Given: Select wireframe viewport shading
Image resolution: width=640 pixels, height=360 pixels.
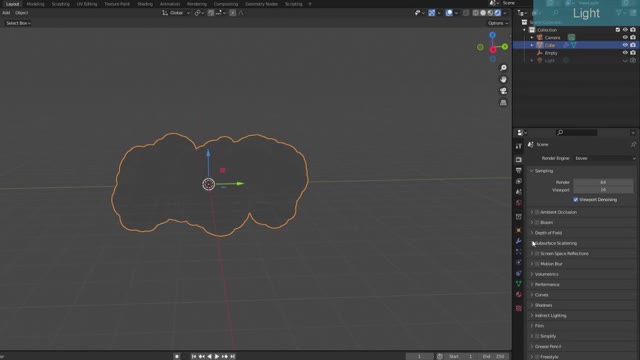Looking at the screenshot, I should tap(476, 13).
